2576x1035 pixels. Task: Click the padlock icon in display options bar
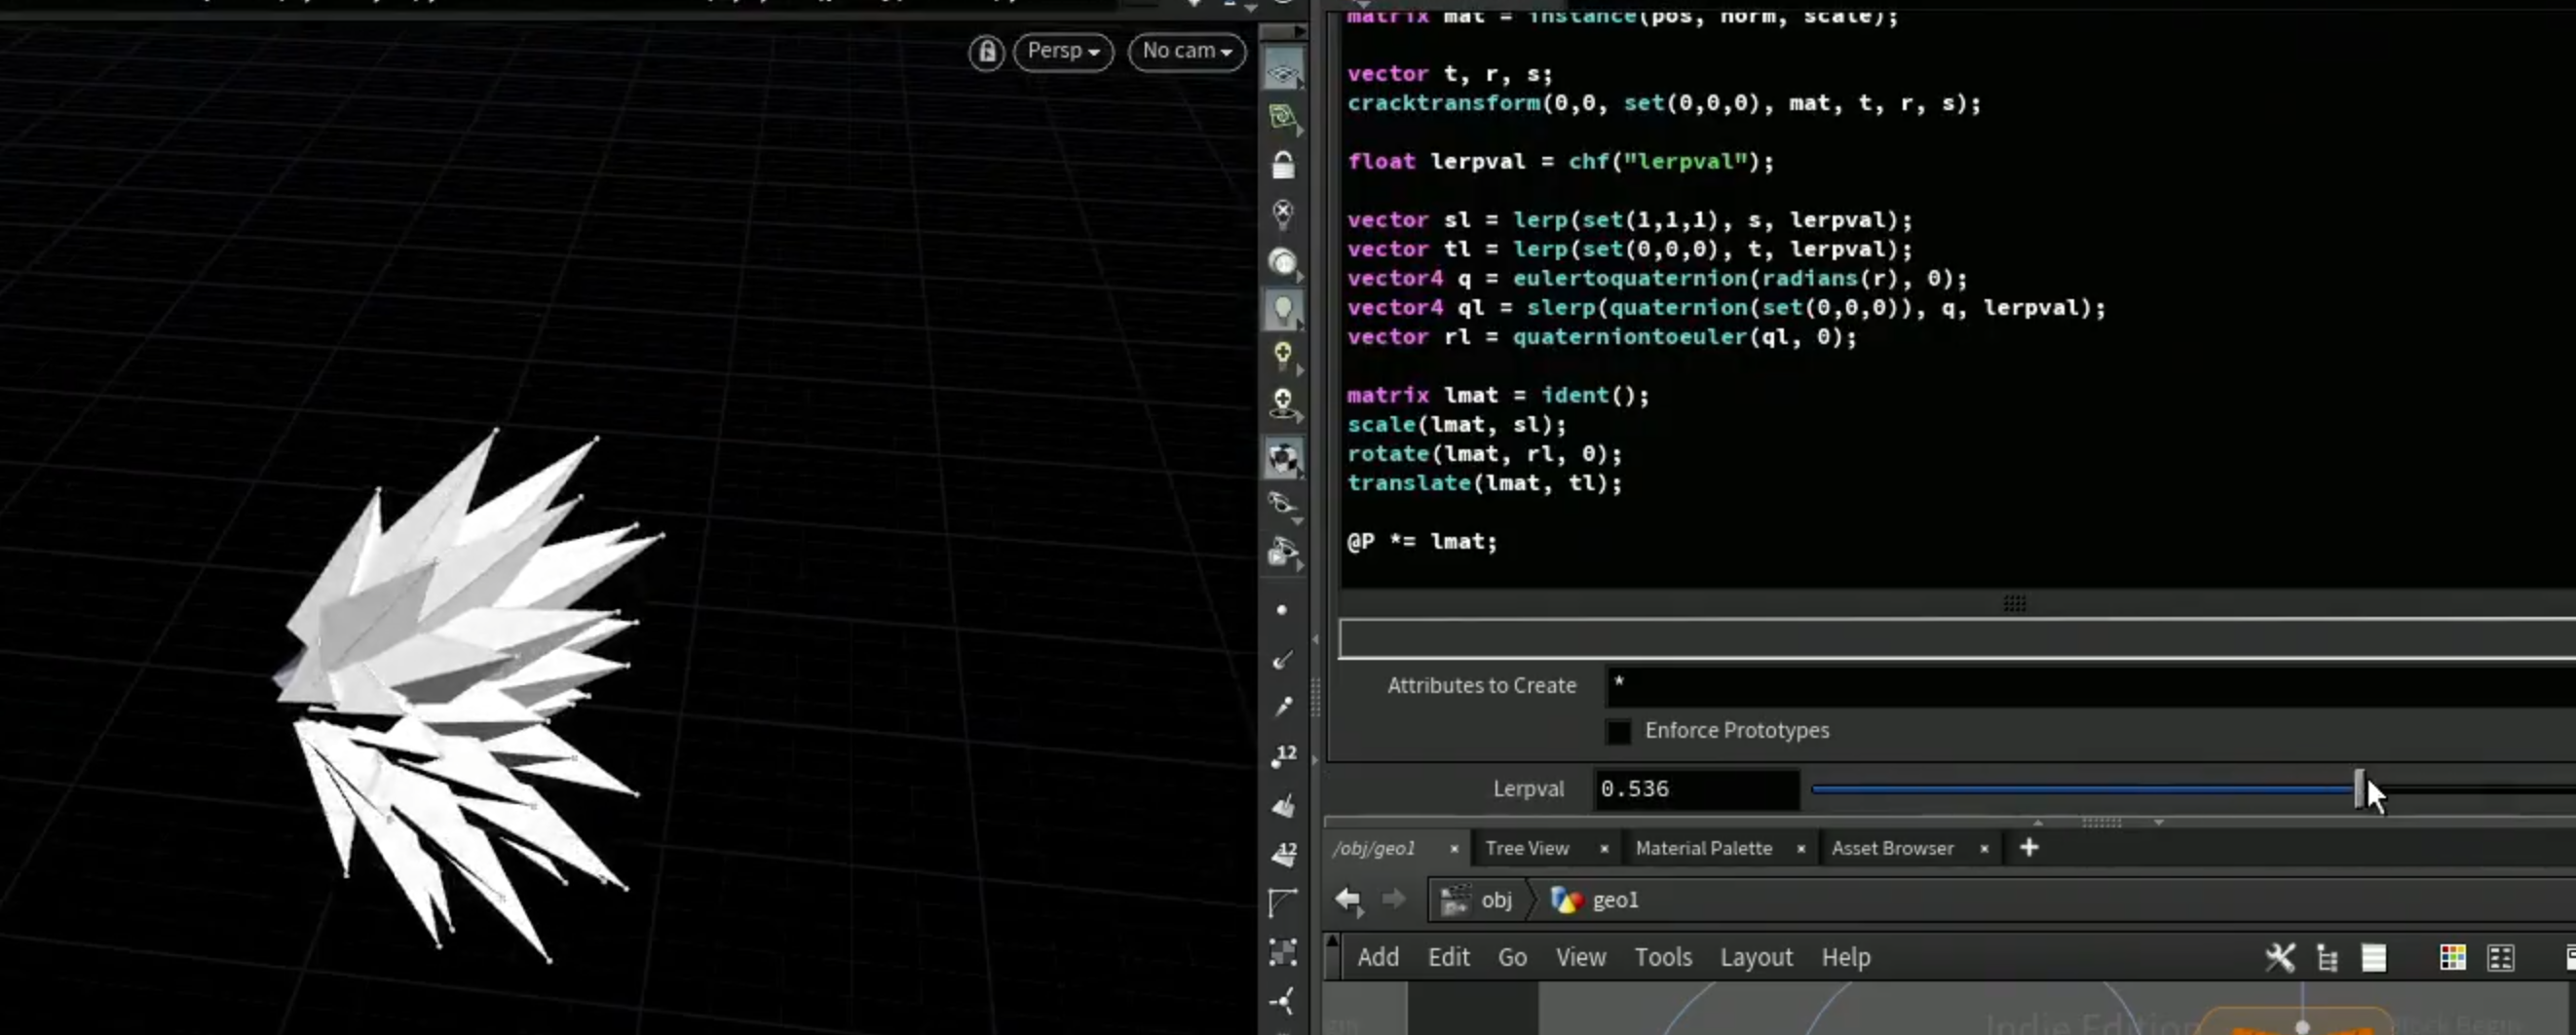pyautogui.click(x=1283, y=165)
